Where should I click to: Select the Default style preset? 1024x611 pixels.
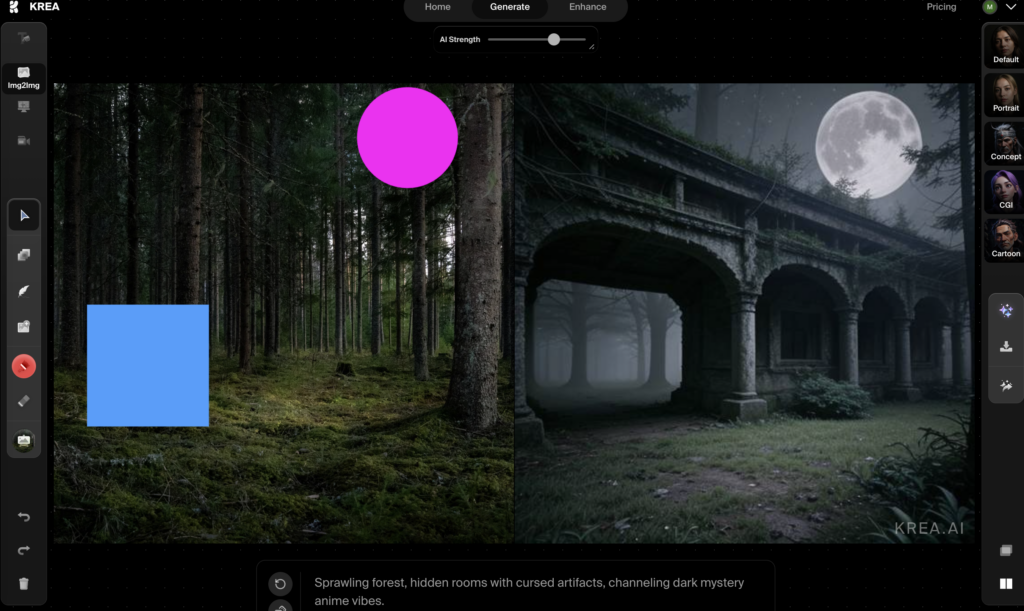pyautogui.click(x=1004, y=45)
